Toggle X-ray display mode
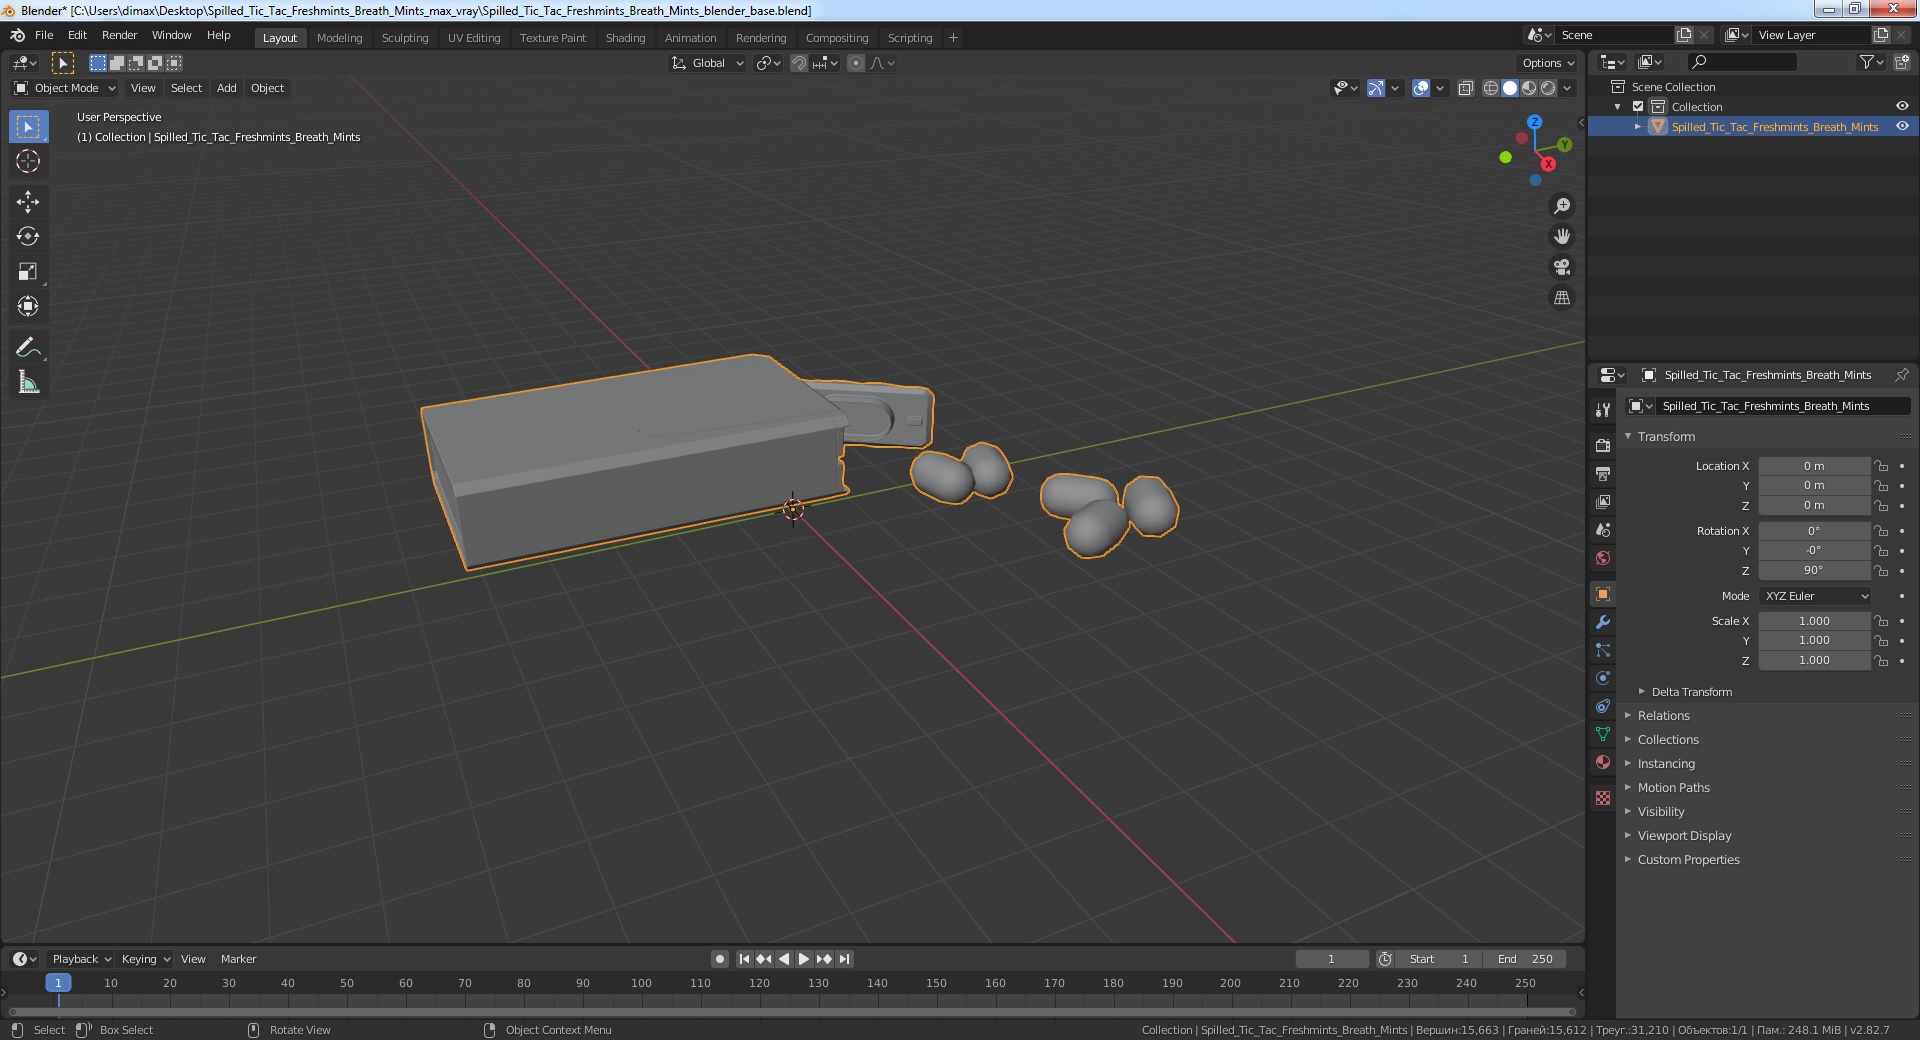Image resolution: width=1920 pixels, height=1040 pixels. tap(1466, 88)
